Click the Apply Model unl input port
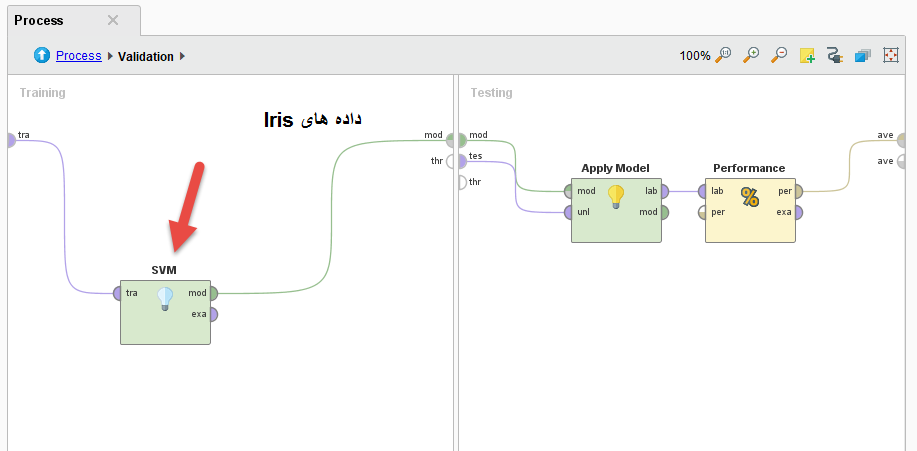Viewport: 917px width, 451px height. click(x=568, y=212)
